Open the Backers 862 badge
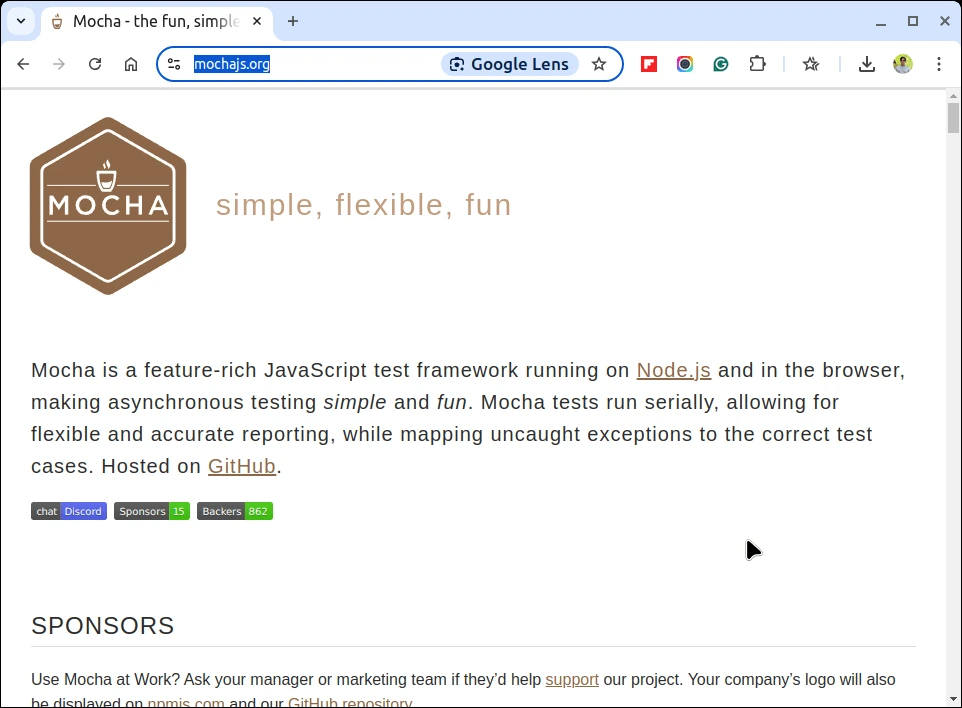The width and height of the screenshot is (962, 708). coord(235,511)
